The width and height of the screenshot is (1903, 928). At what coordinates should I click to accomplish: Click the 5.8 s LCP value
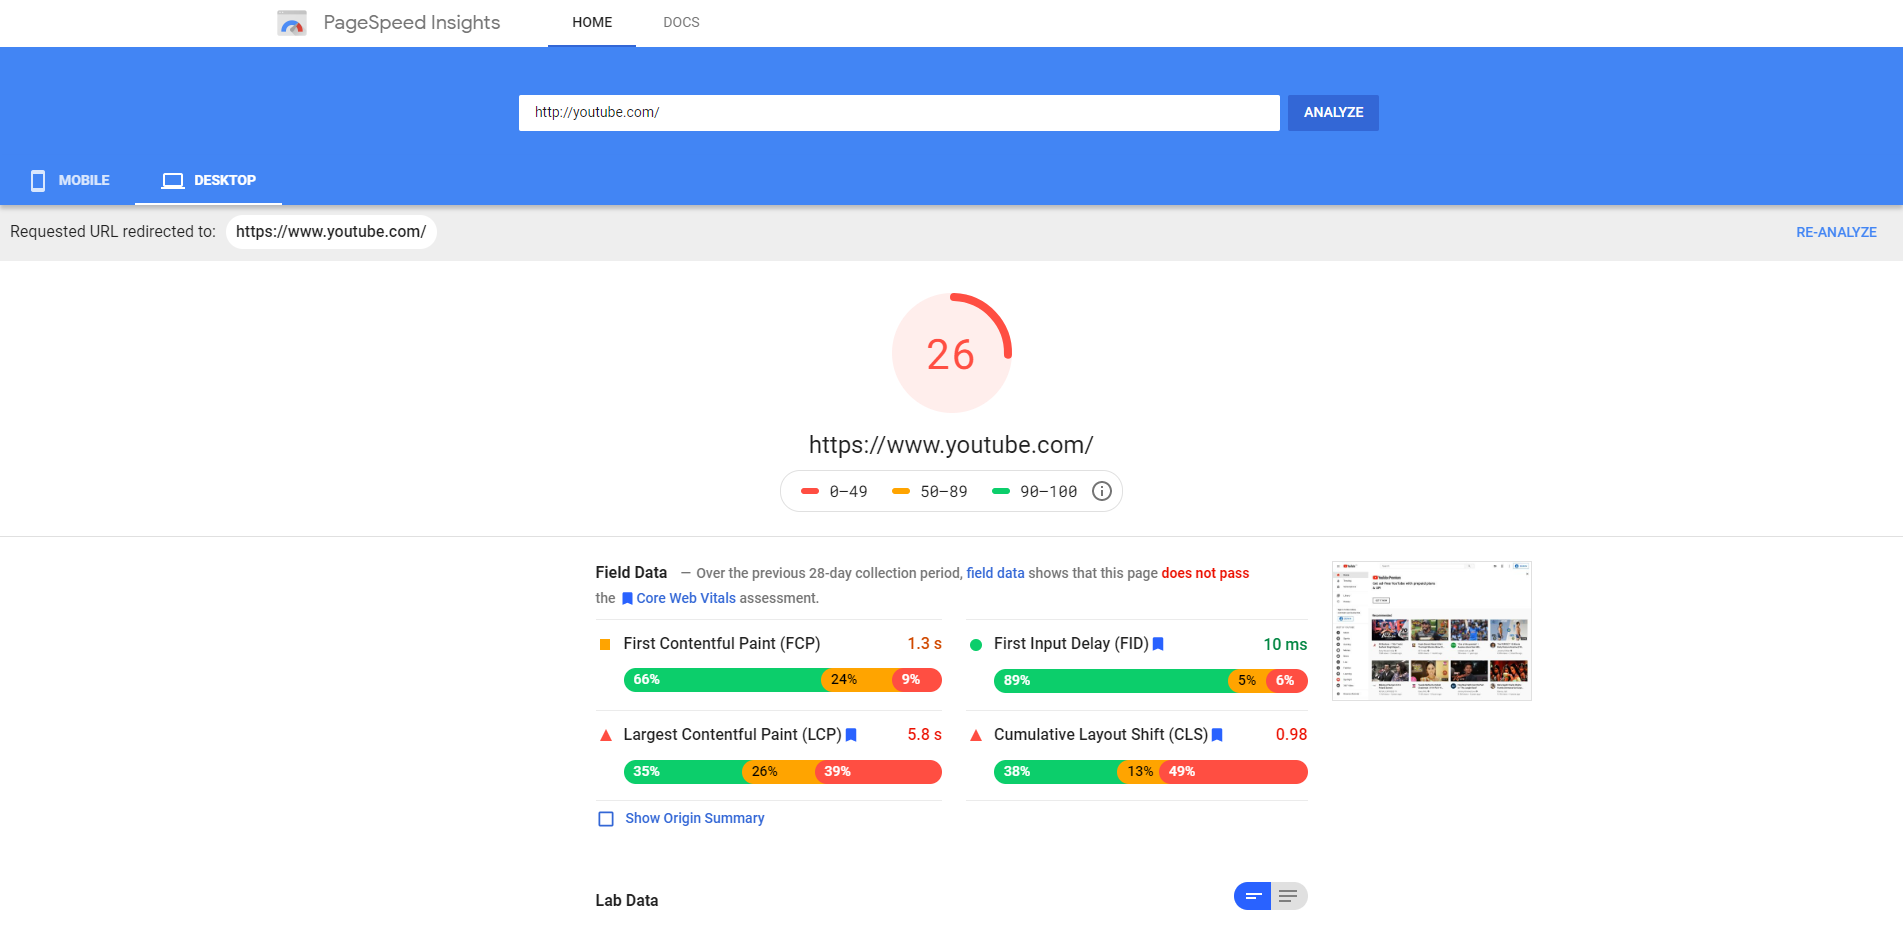924,735
